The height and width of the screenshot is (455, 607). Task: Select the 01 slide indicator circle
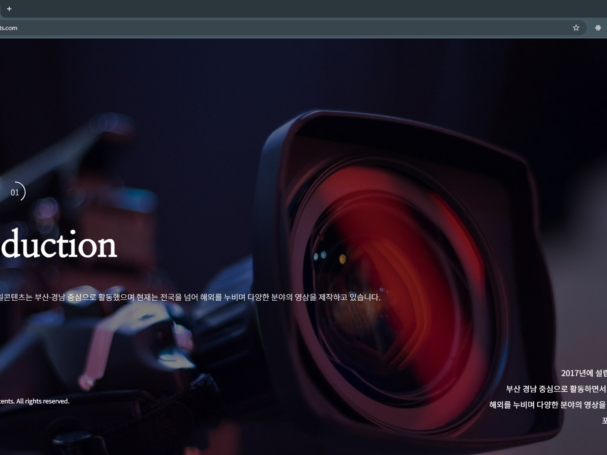[15, 192]
